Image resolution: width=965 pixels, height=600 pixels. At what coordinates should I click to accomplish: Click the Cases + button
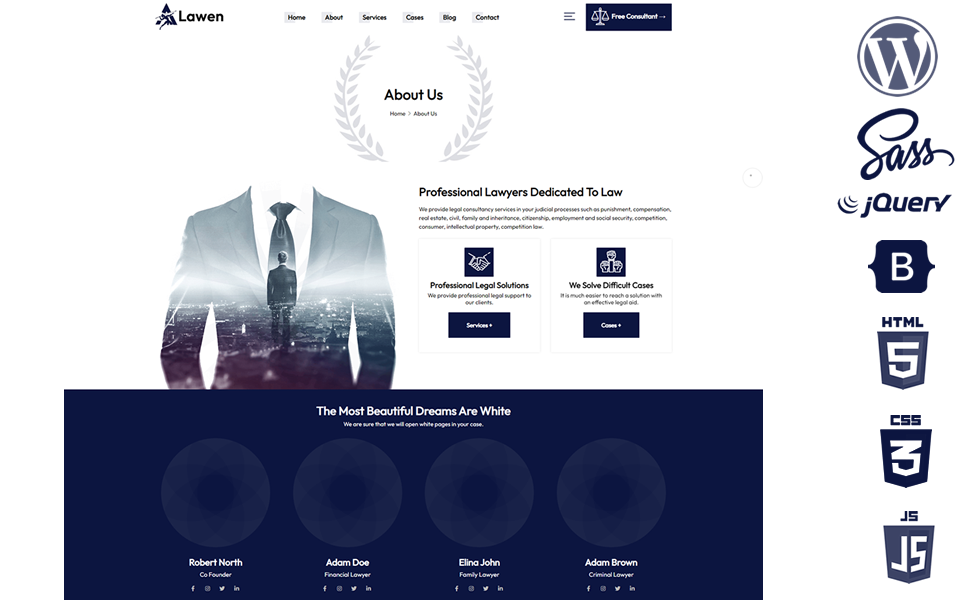(x=611, y=325)
